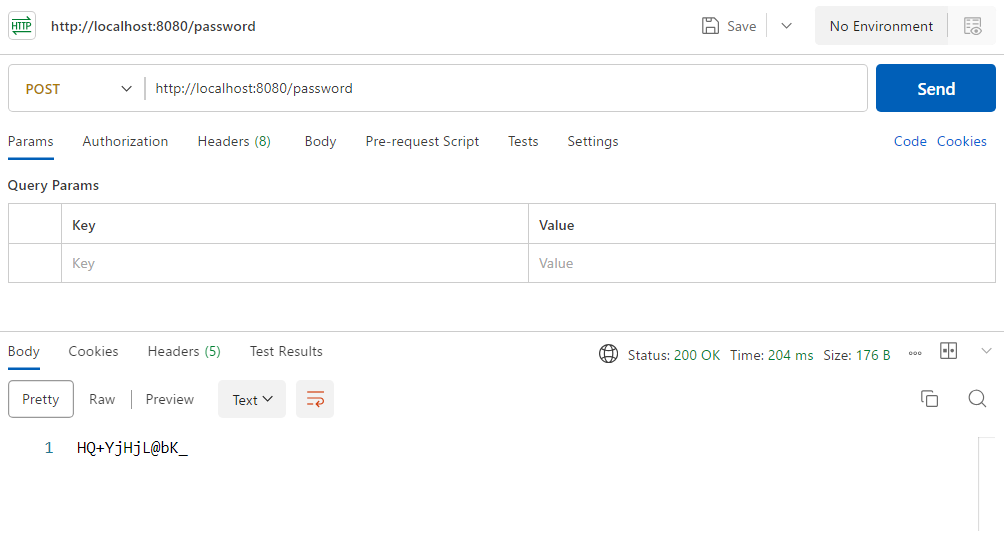Copy response body with copy icon

coord(929,399)
